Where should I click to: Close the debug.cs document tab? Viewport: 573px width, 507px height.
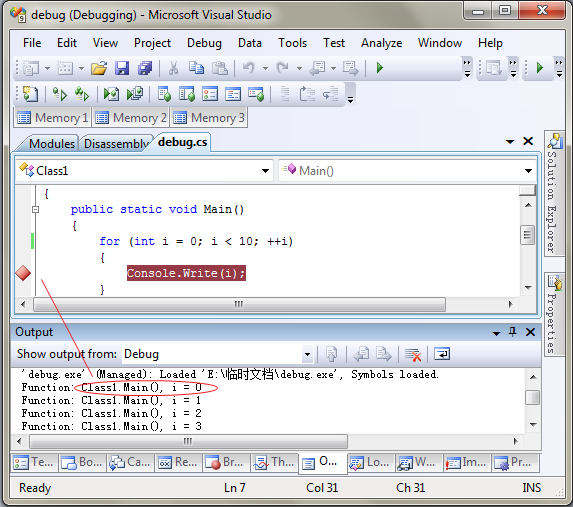coord(528,141)
